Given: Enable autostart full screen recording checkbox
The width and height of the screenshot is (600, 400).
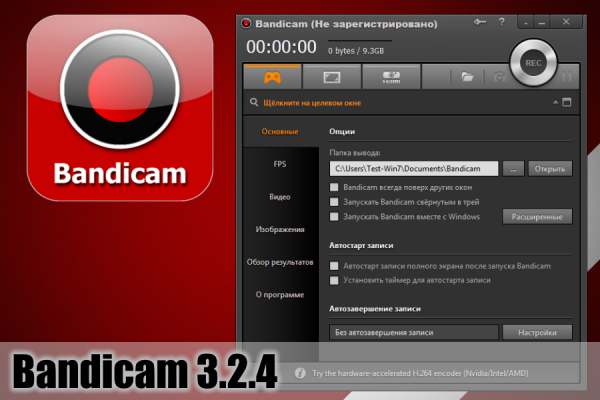Looking at the screenshot, I should coord(334,266).
